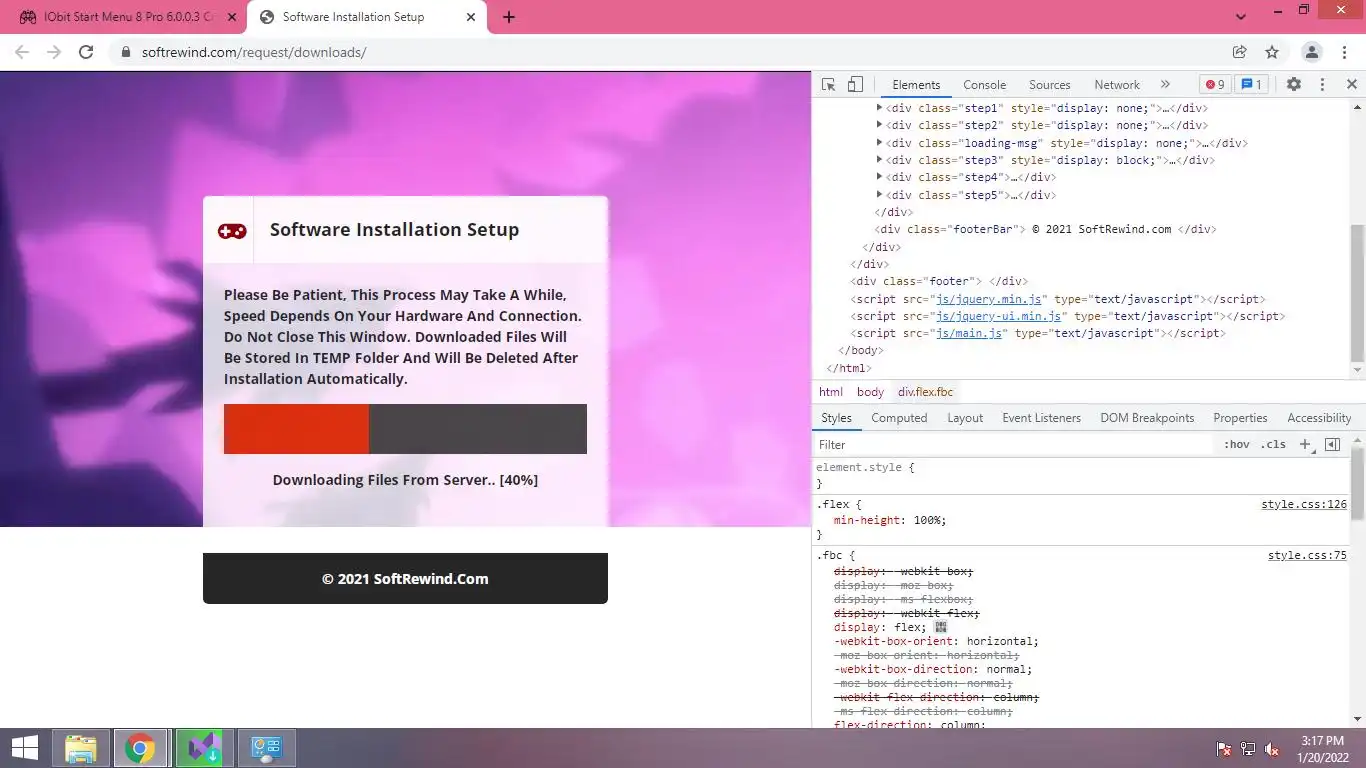
Task: Expand the step3 div node
Action: tap(880, 160)
